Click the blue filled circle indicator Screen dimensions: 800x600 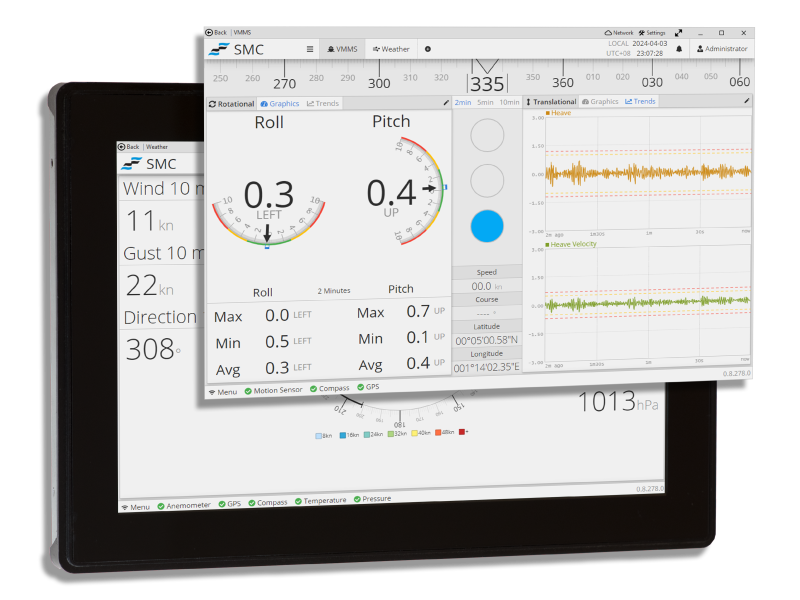(x=487, y=226)
